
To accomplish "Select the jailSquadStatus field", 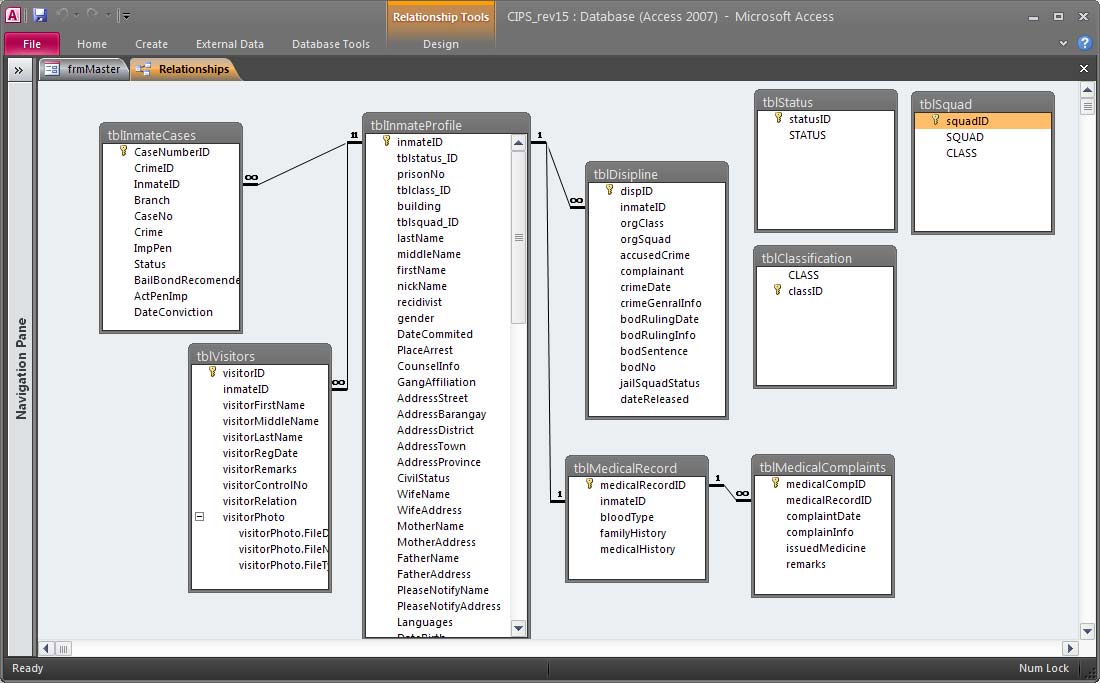I will pos(657,383).
